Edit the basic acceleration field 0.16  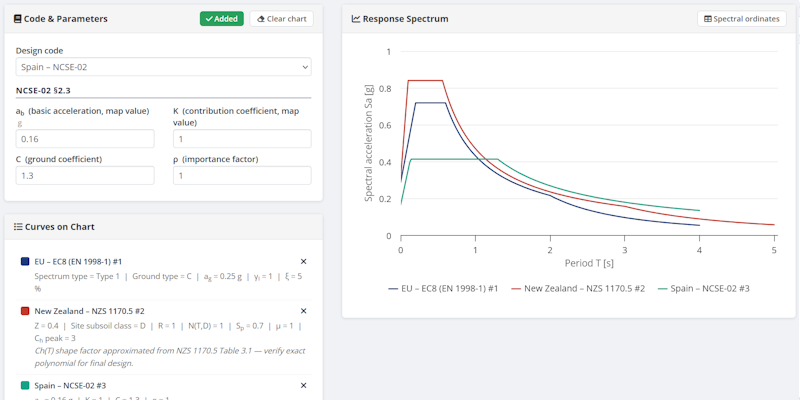point(85,139)
